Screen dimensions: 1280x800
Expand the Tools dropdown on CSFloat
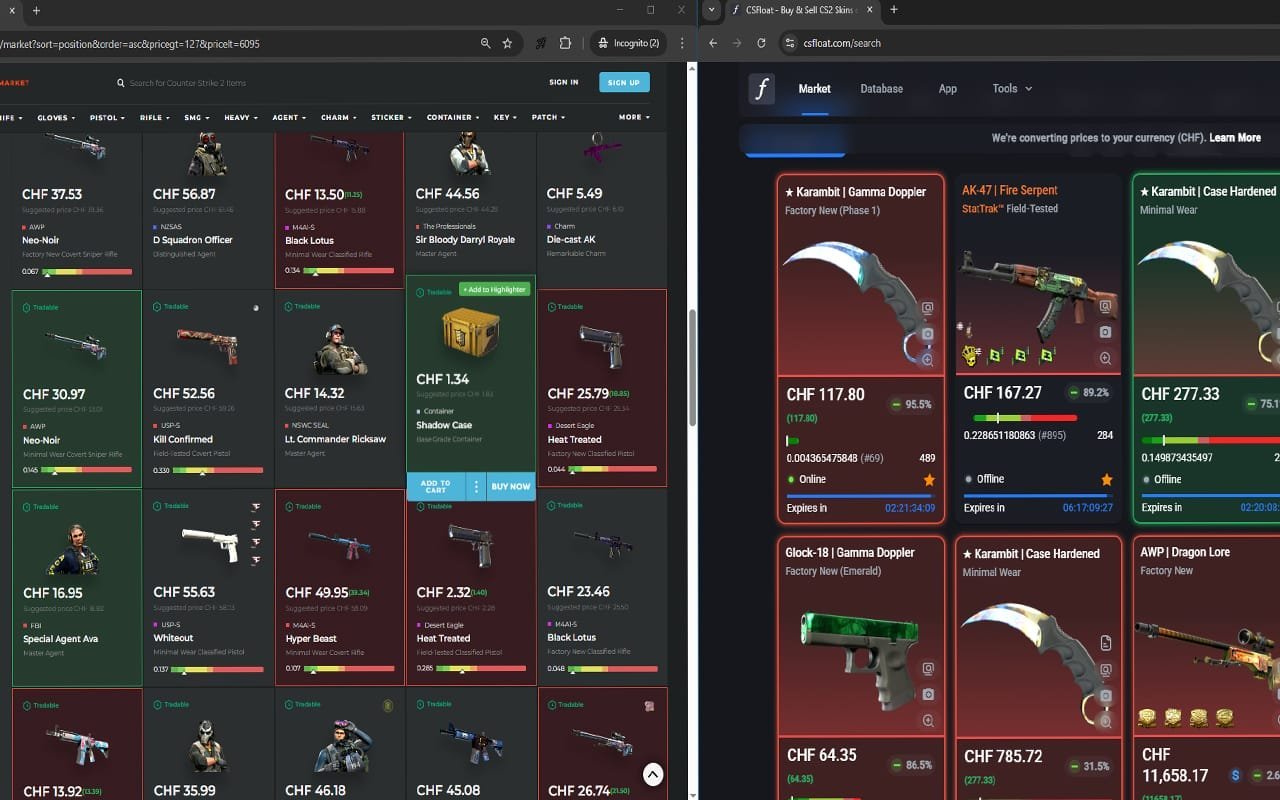pos(1012,89)
